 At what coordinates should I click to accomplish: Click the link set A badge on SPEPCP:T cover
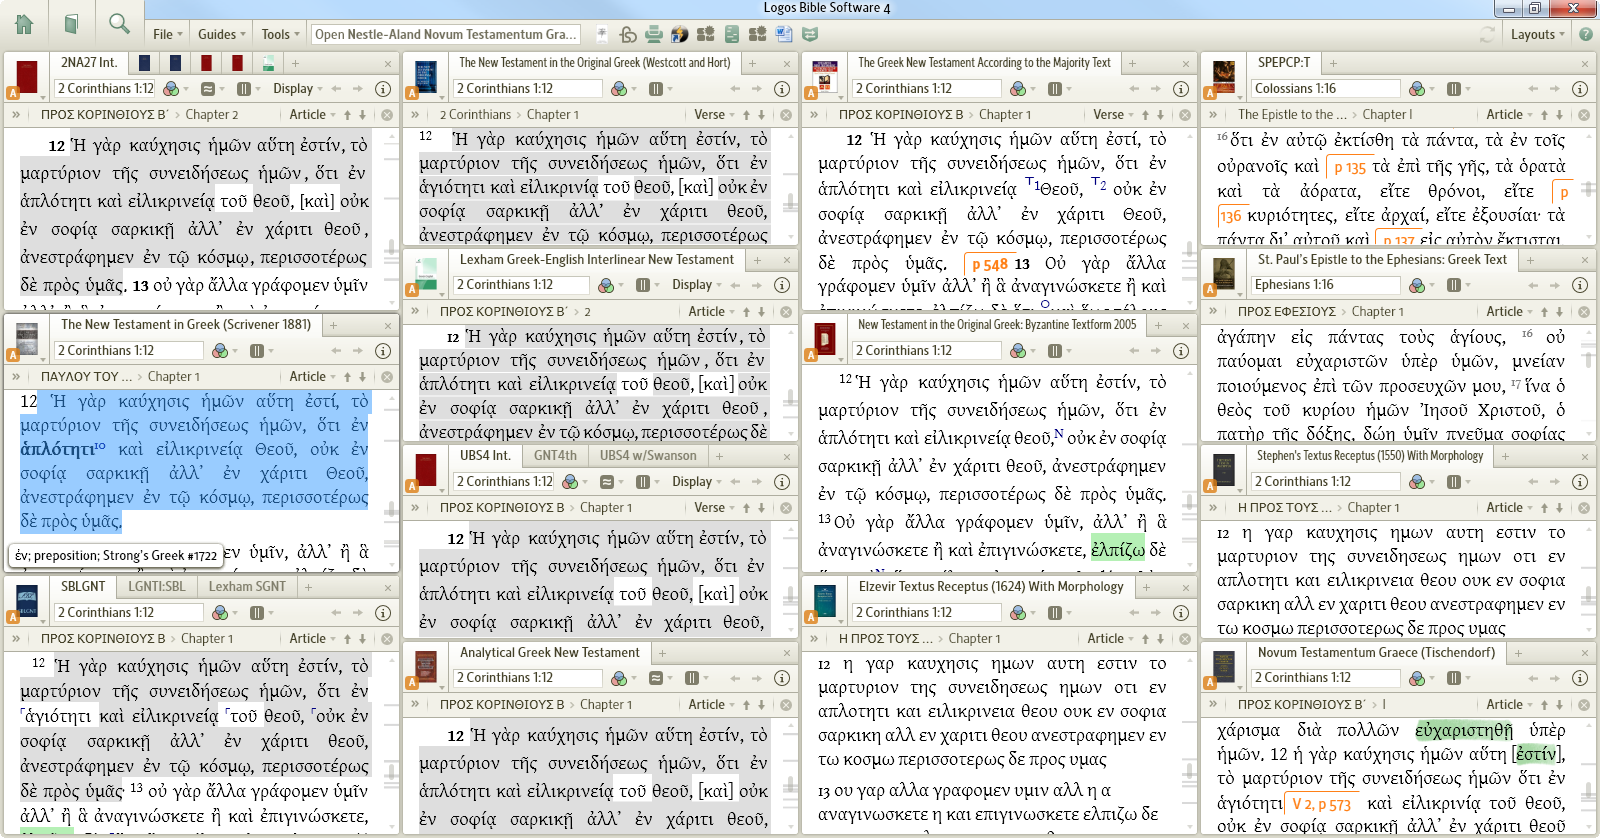pyautogui.click(x=1210, y=93)
